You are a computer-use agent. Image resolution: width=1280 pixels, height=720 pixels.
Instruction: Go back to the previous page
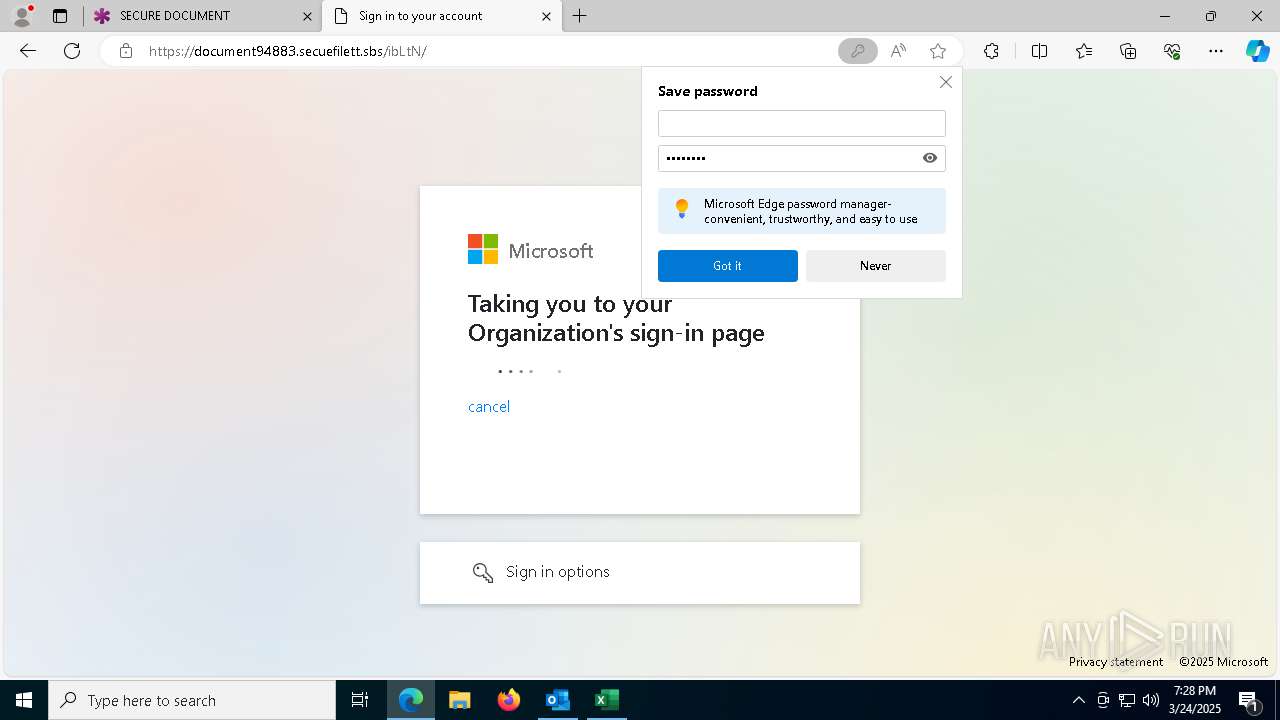click(28, 51)
